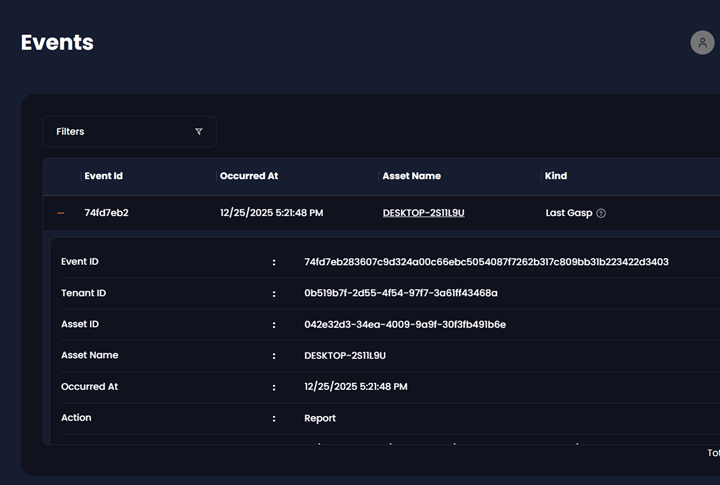Click the Asset Name value in details
720x485 pixels.
point(345,356)
